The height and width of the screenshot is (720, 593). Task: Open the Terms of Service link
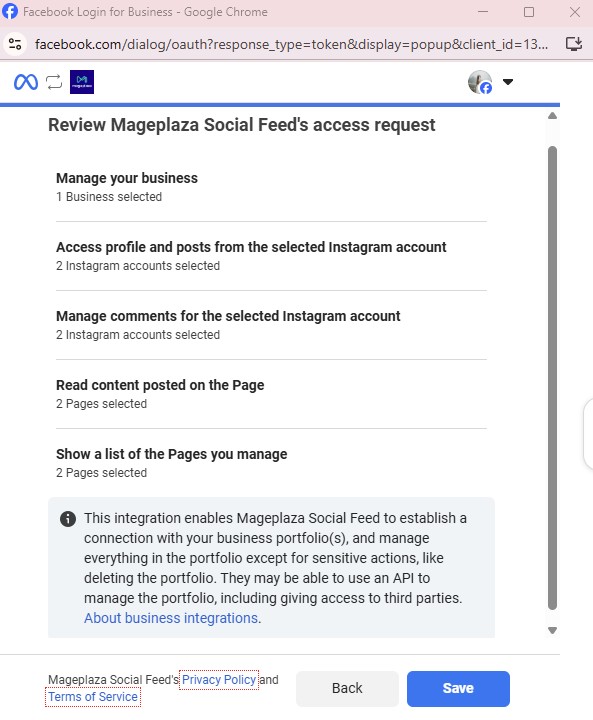point(93,697)
